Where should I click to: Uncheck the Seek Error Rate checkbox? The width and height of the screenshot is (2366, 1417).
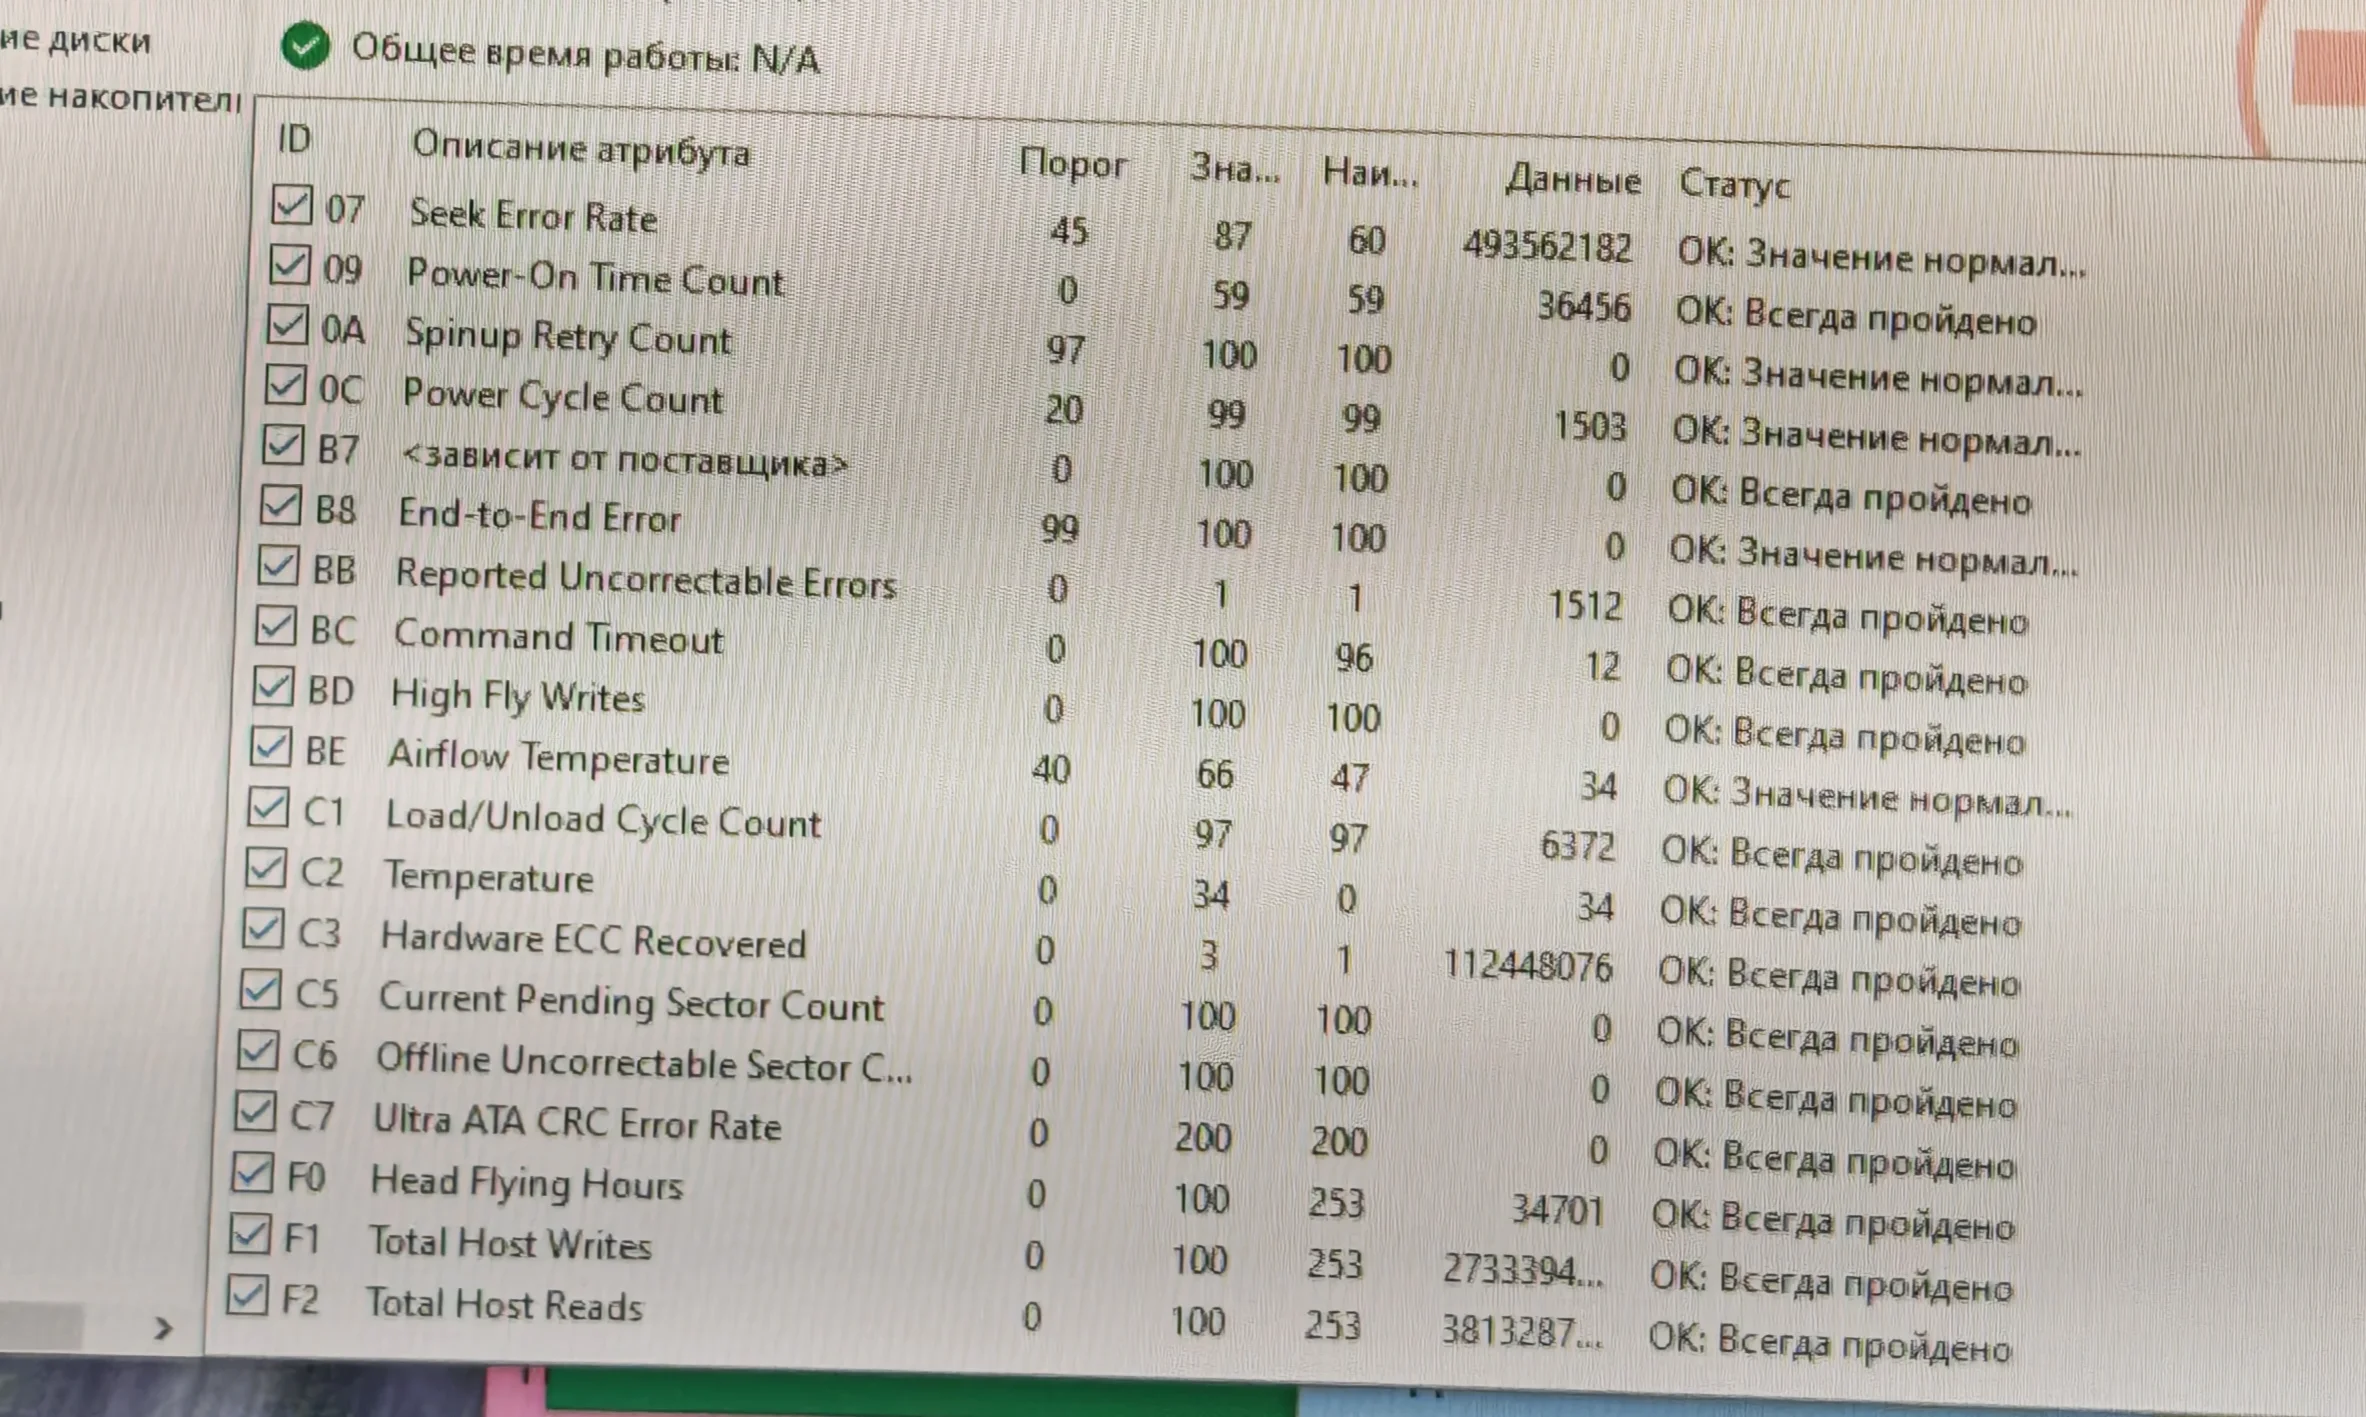291,205
